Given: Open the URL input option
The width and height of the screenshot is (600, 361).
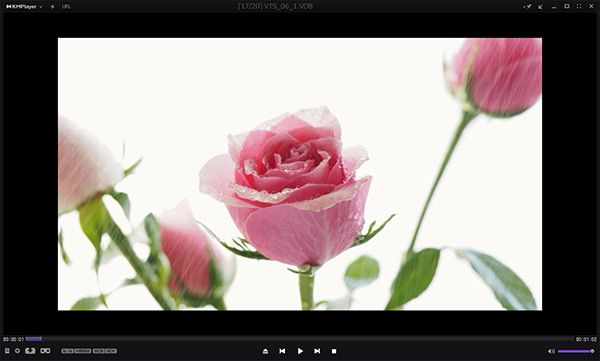Looking at the screenshot, I should tap(66, 7).
